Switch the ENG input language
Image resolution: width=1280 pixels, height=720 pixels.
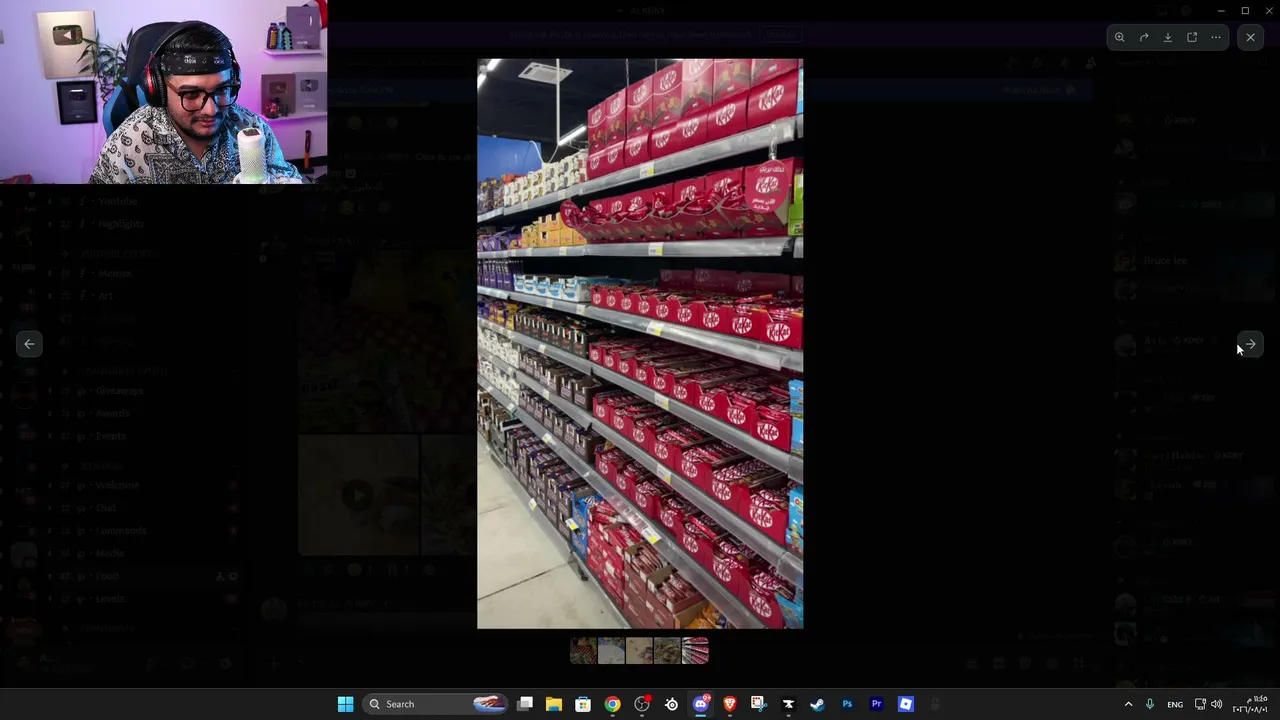point(1175,704)
